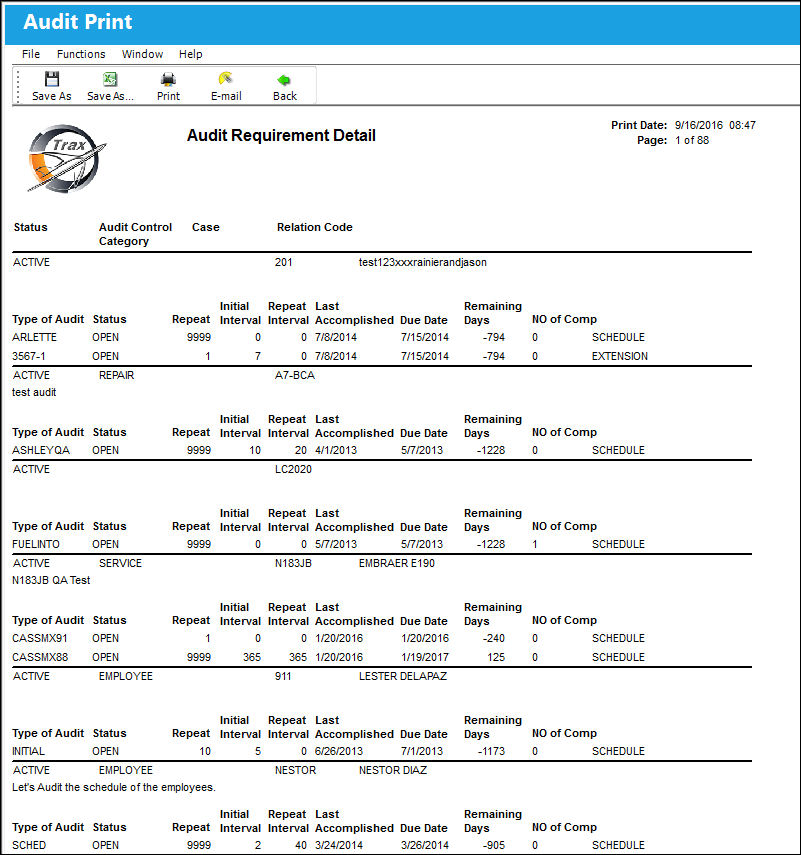Click the EMBRAER E190 text

[397, 563]
